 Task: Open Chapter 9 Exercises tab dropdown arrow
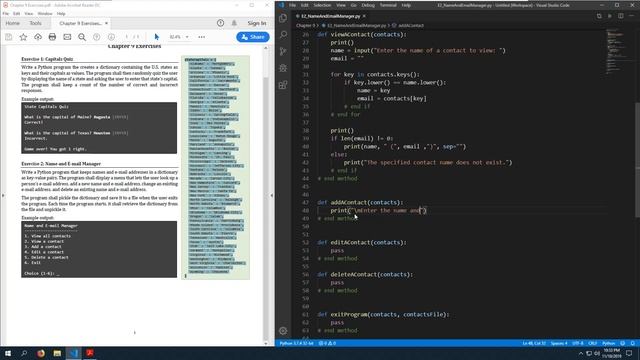point(107,23)
